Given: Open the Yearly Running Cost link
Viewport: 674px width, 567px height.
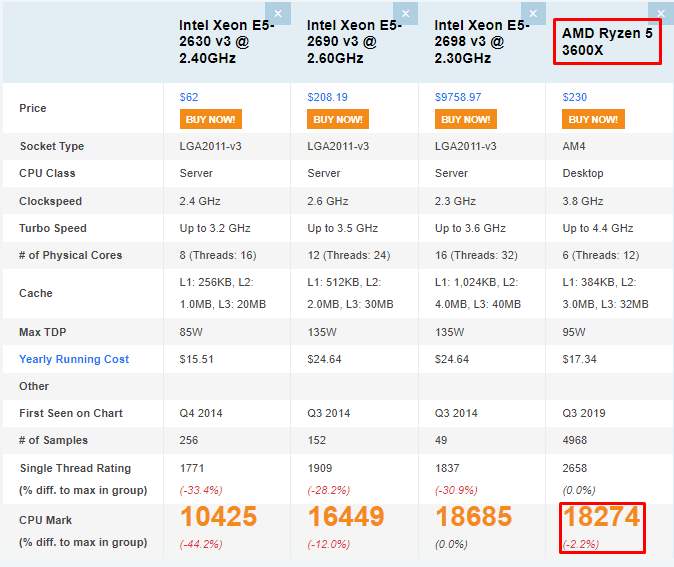Looking at the screenshot, I should pyautogui.click(x=74, y=359).
